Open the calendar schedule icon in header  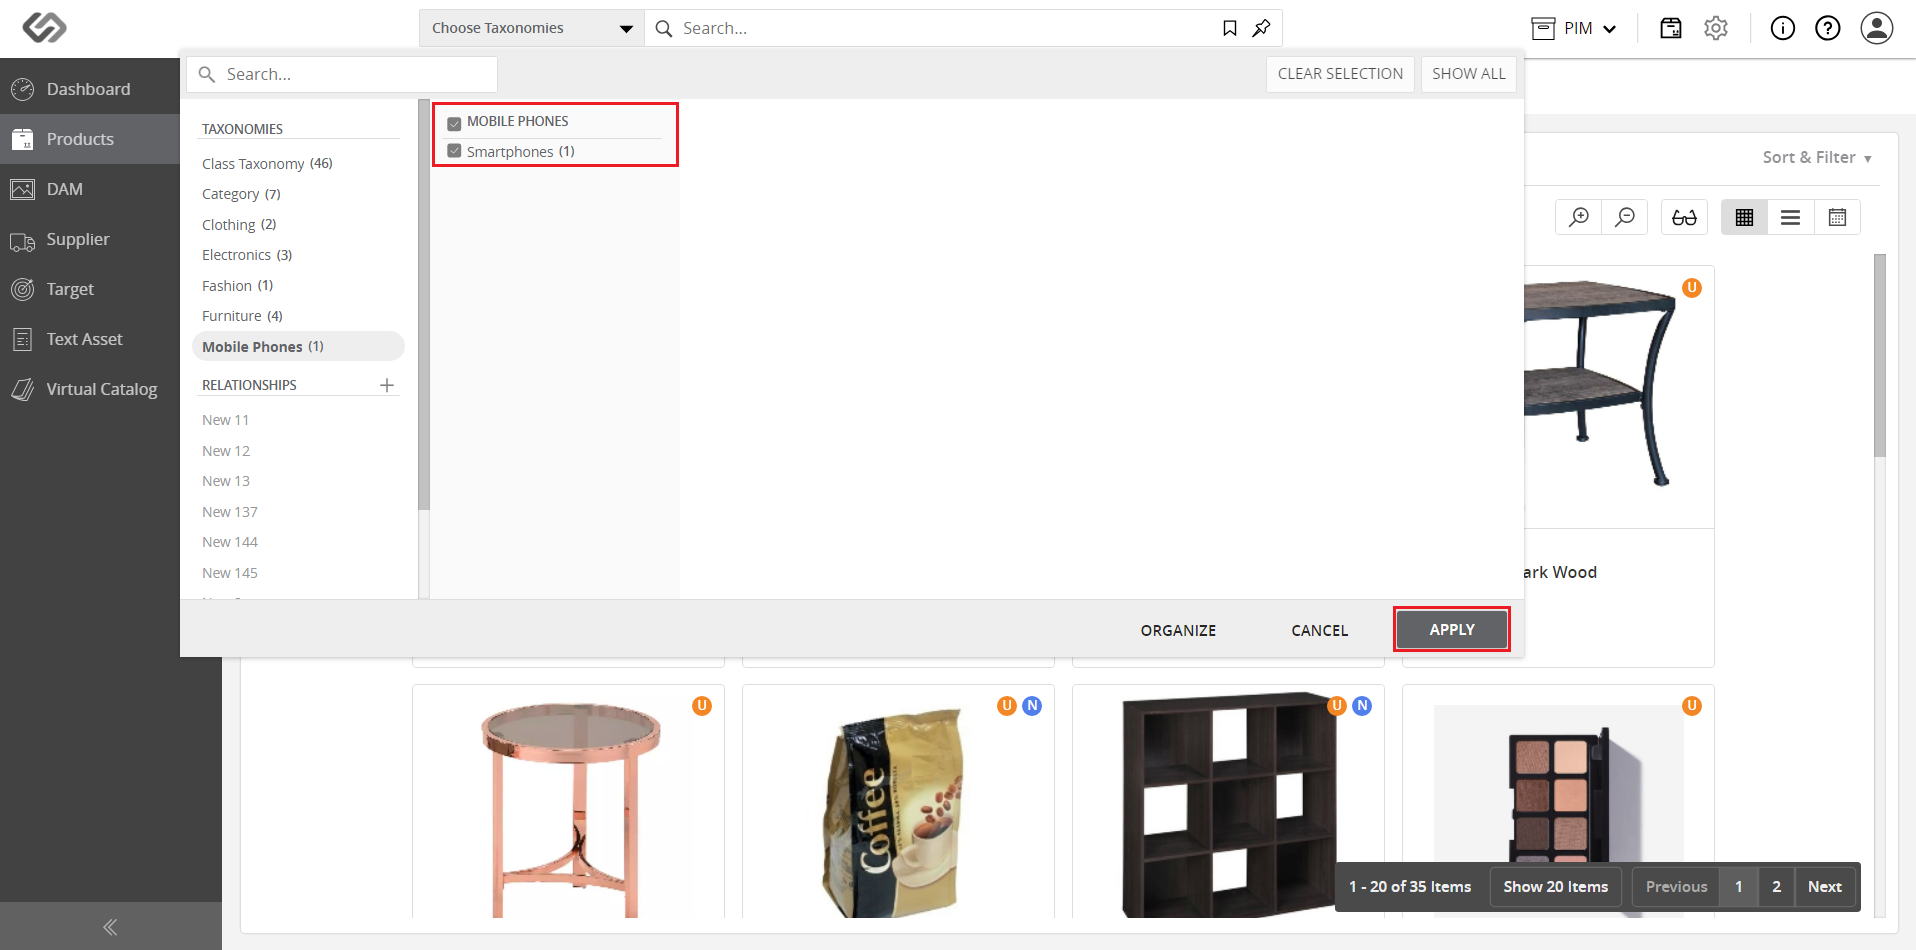tap(1671, 28)
